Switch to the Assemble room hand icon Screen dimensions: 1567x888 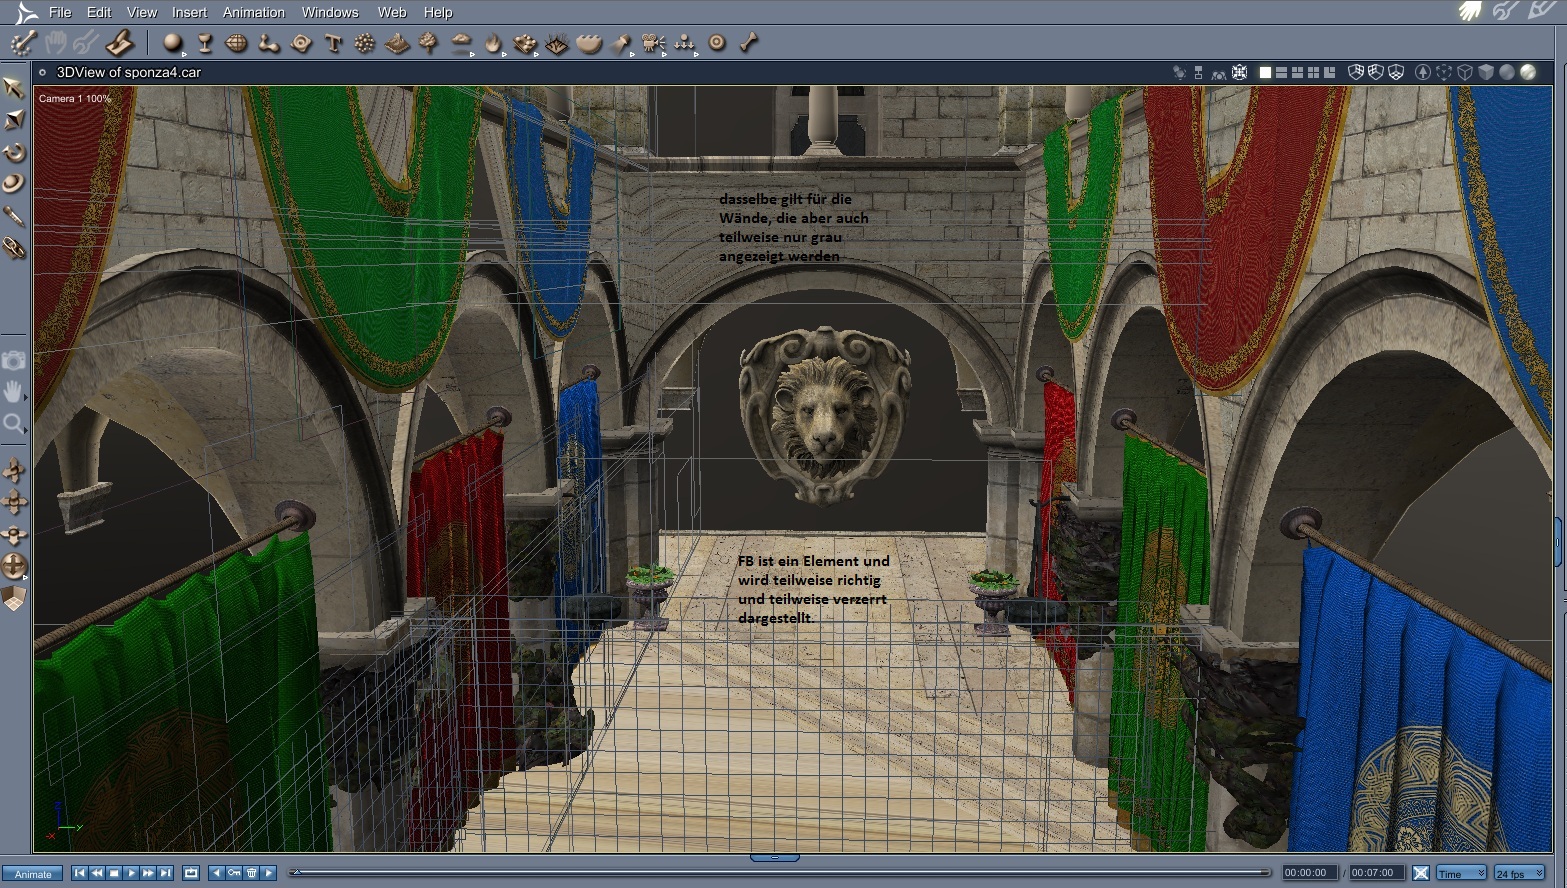pyautogui.click(x=1469, y=11)
